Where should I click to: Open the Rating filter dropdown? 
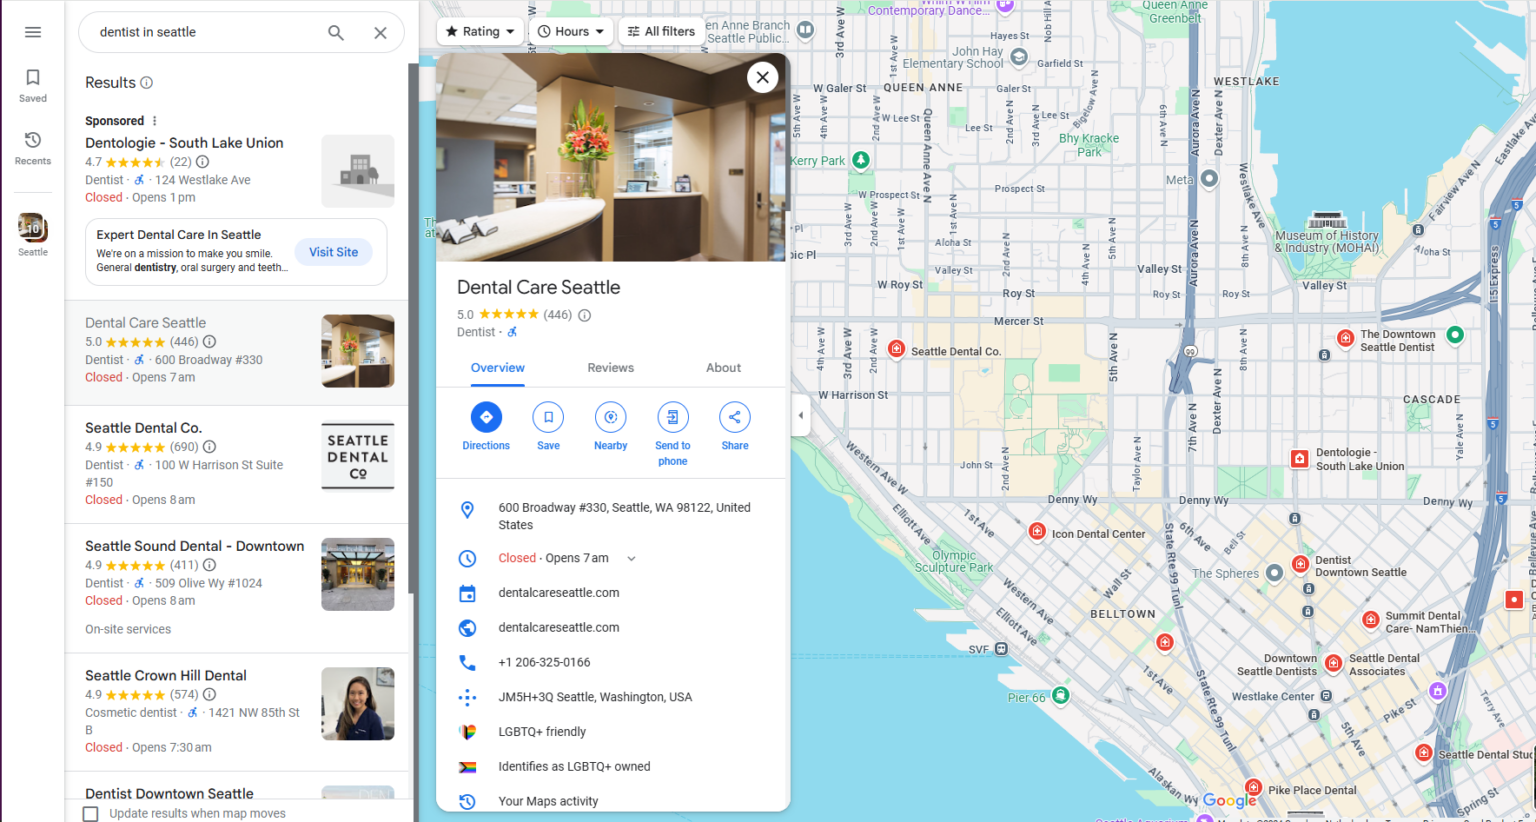tap(480, 31)
